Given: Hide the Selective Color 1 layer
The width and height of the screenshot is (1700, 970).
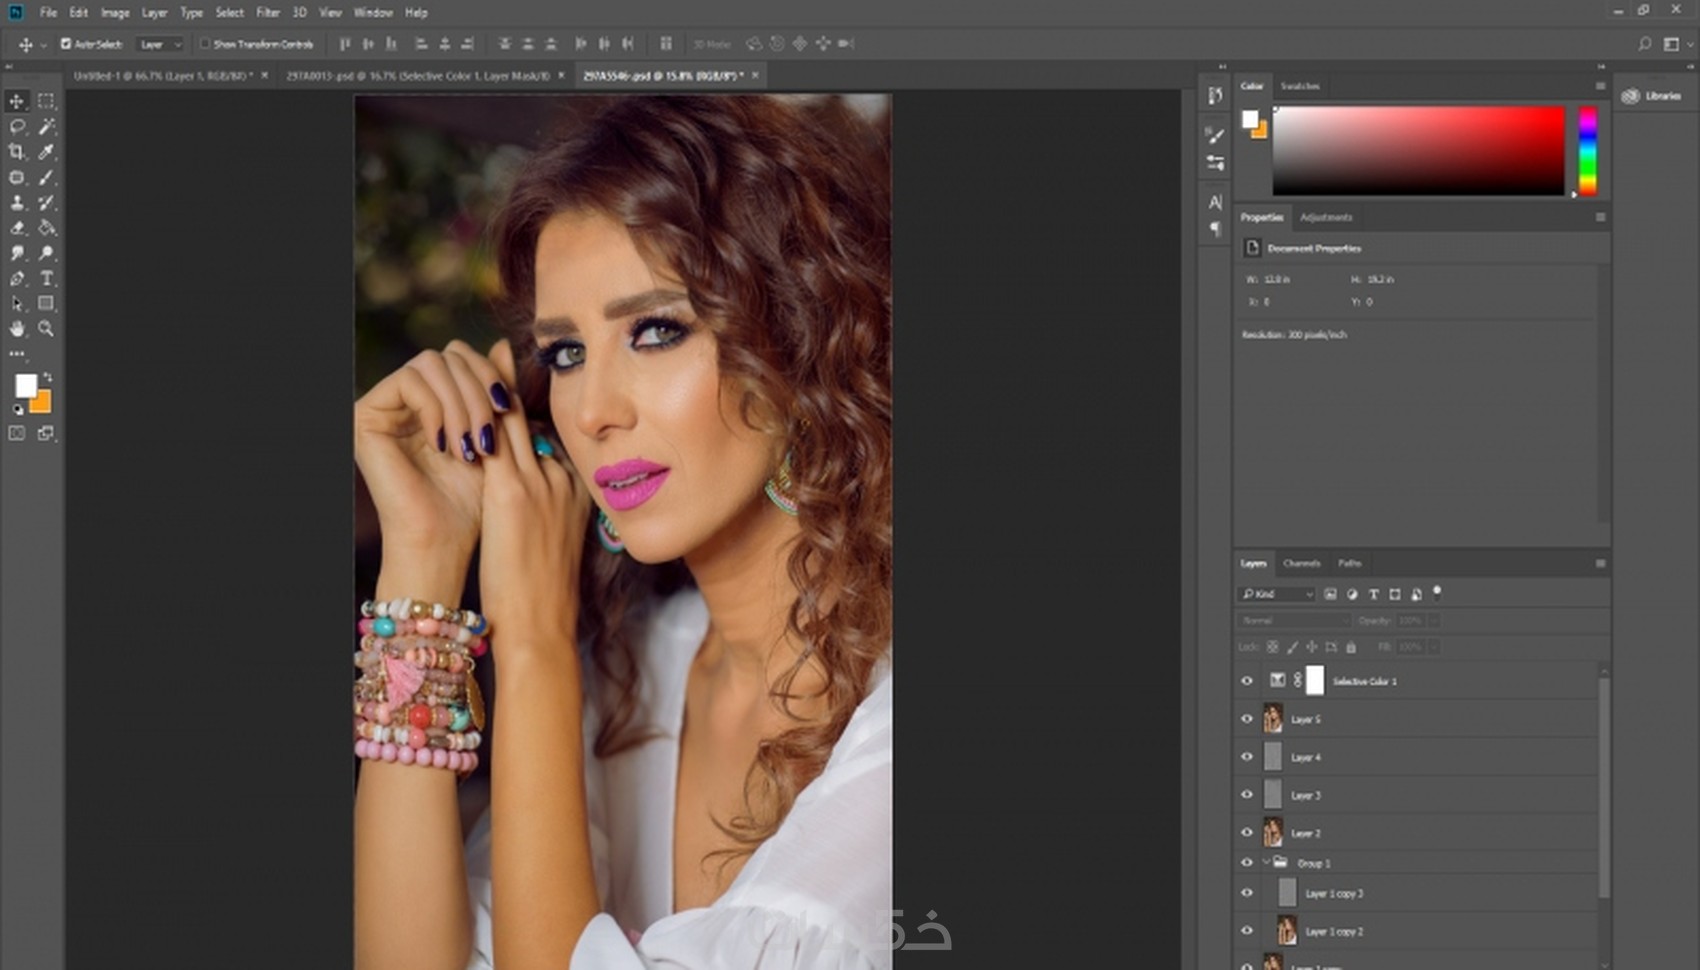Looking at the screenshot, I should [1247, 681].
